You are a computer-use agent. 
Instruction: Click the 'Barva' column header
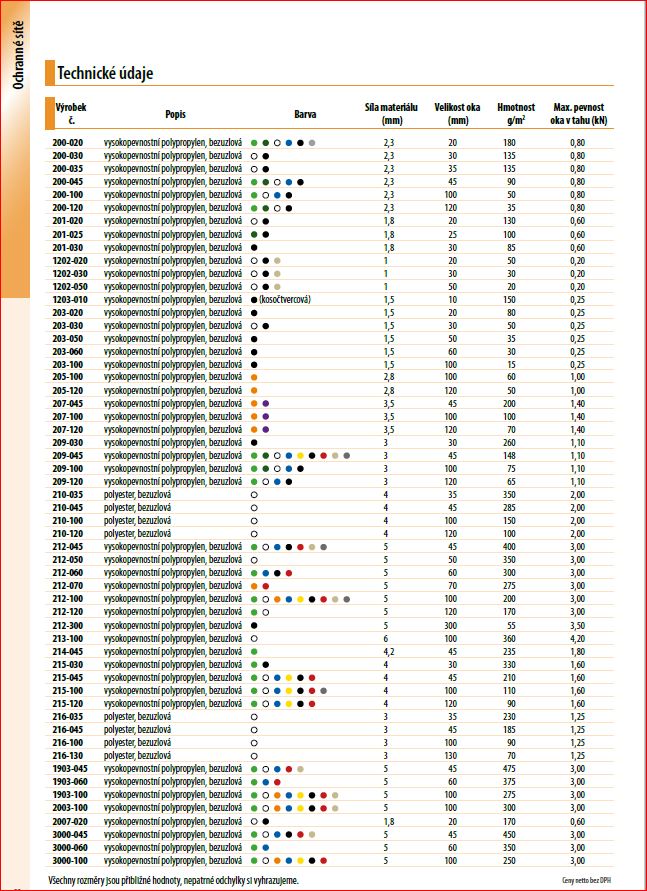tap(305, 114)
